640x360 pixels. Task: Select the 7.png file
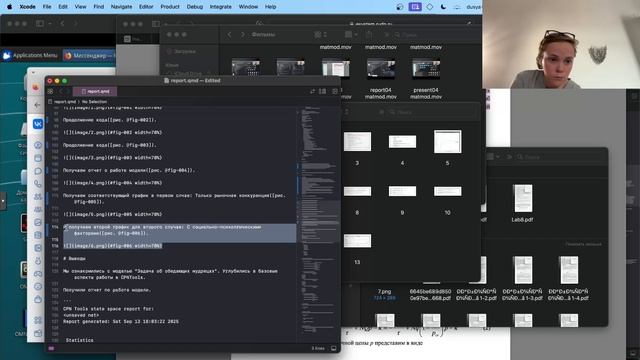[384, 294]
